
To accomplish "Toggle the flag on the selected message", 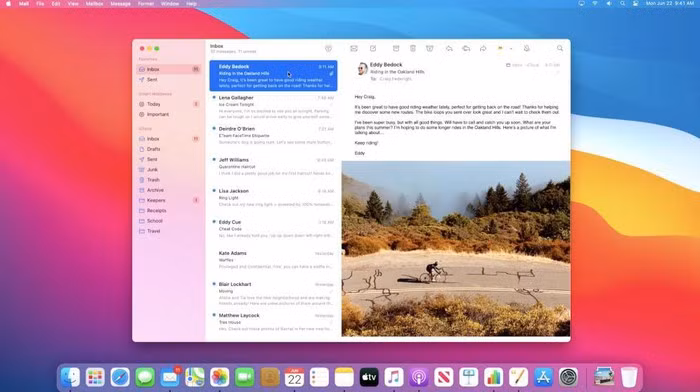I will click(x=500, y=48).
